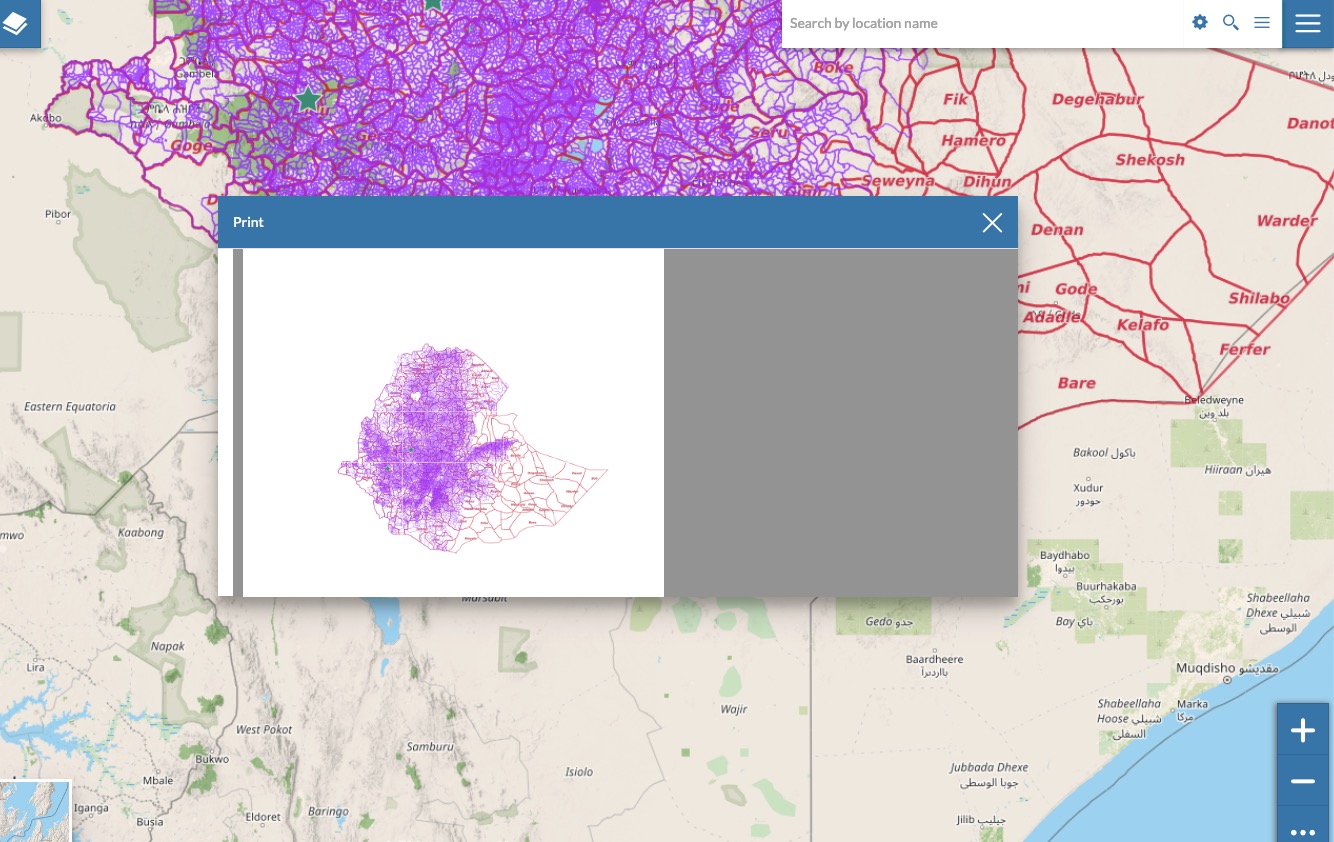Open the search options lines icon

pos(1262,22)
